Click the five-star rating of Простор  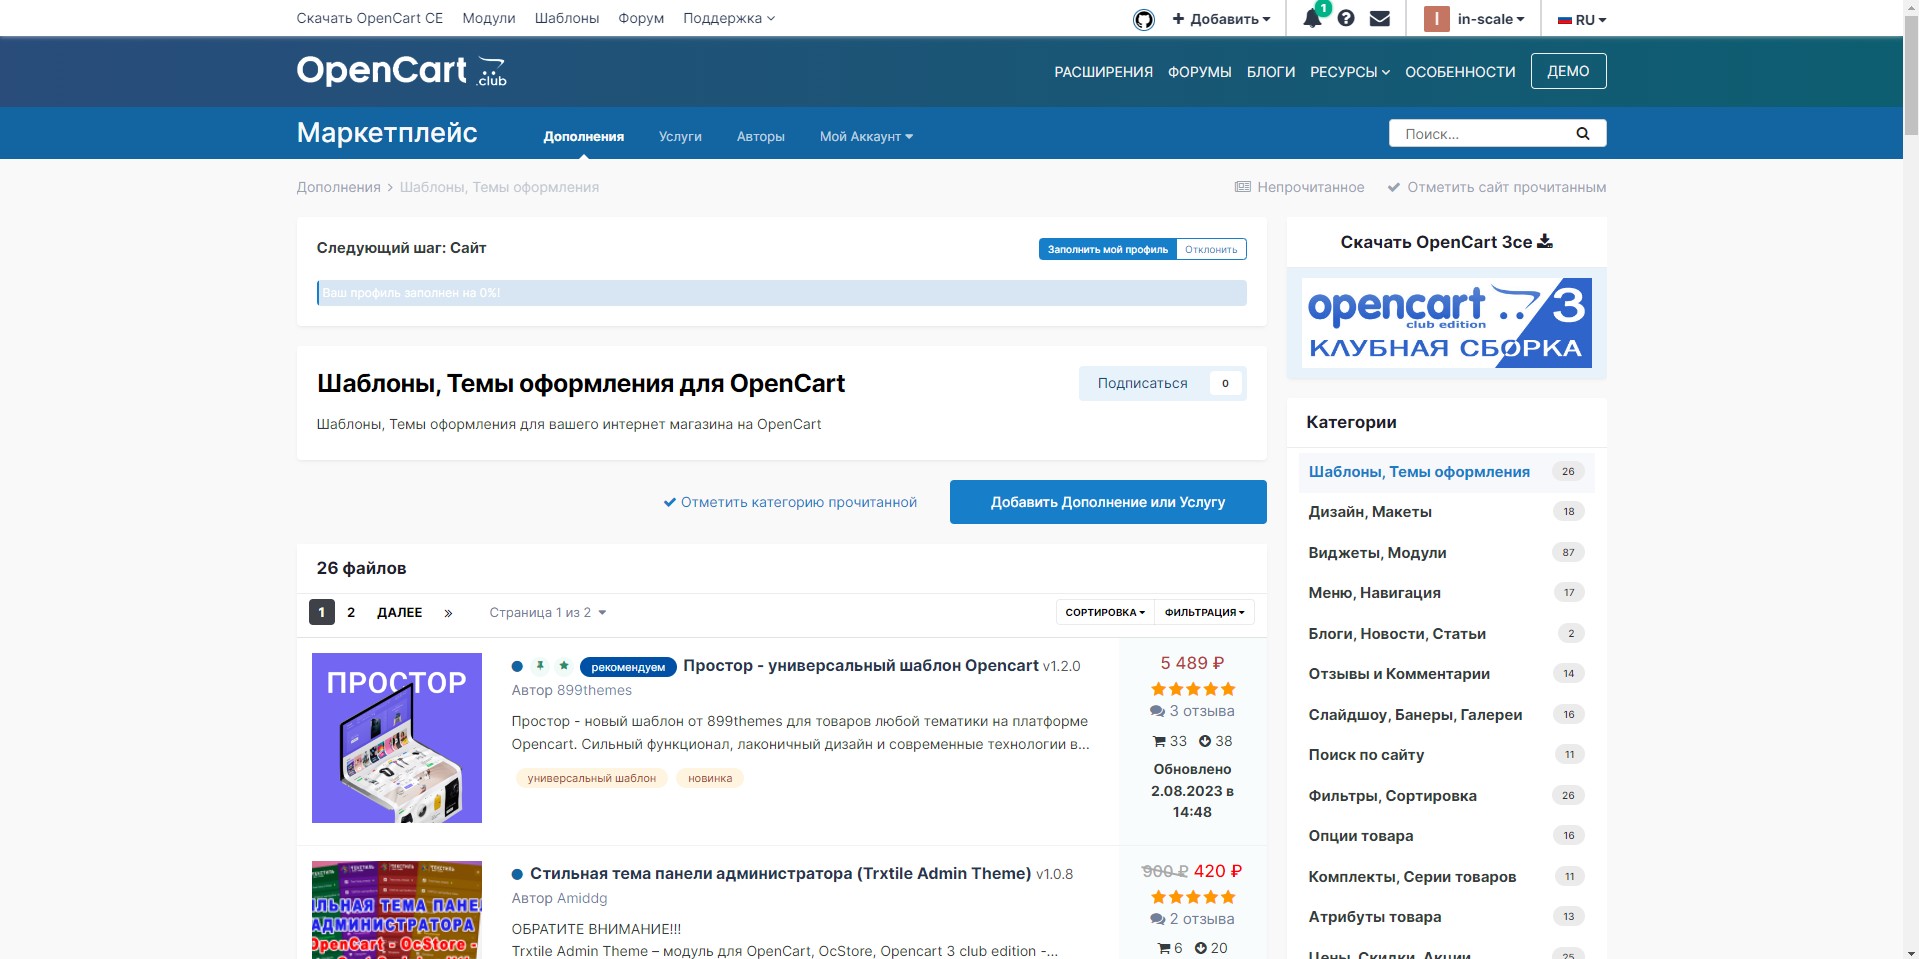click(x=1193, y=689)
